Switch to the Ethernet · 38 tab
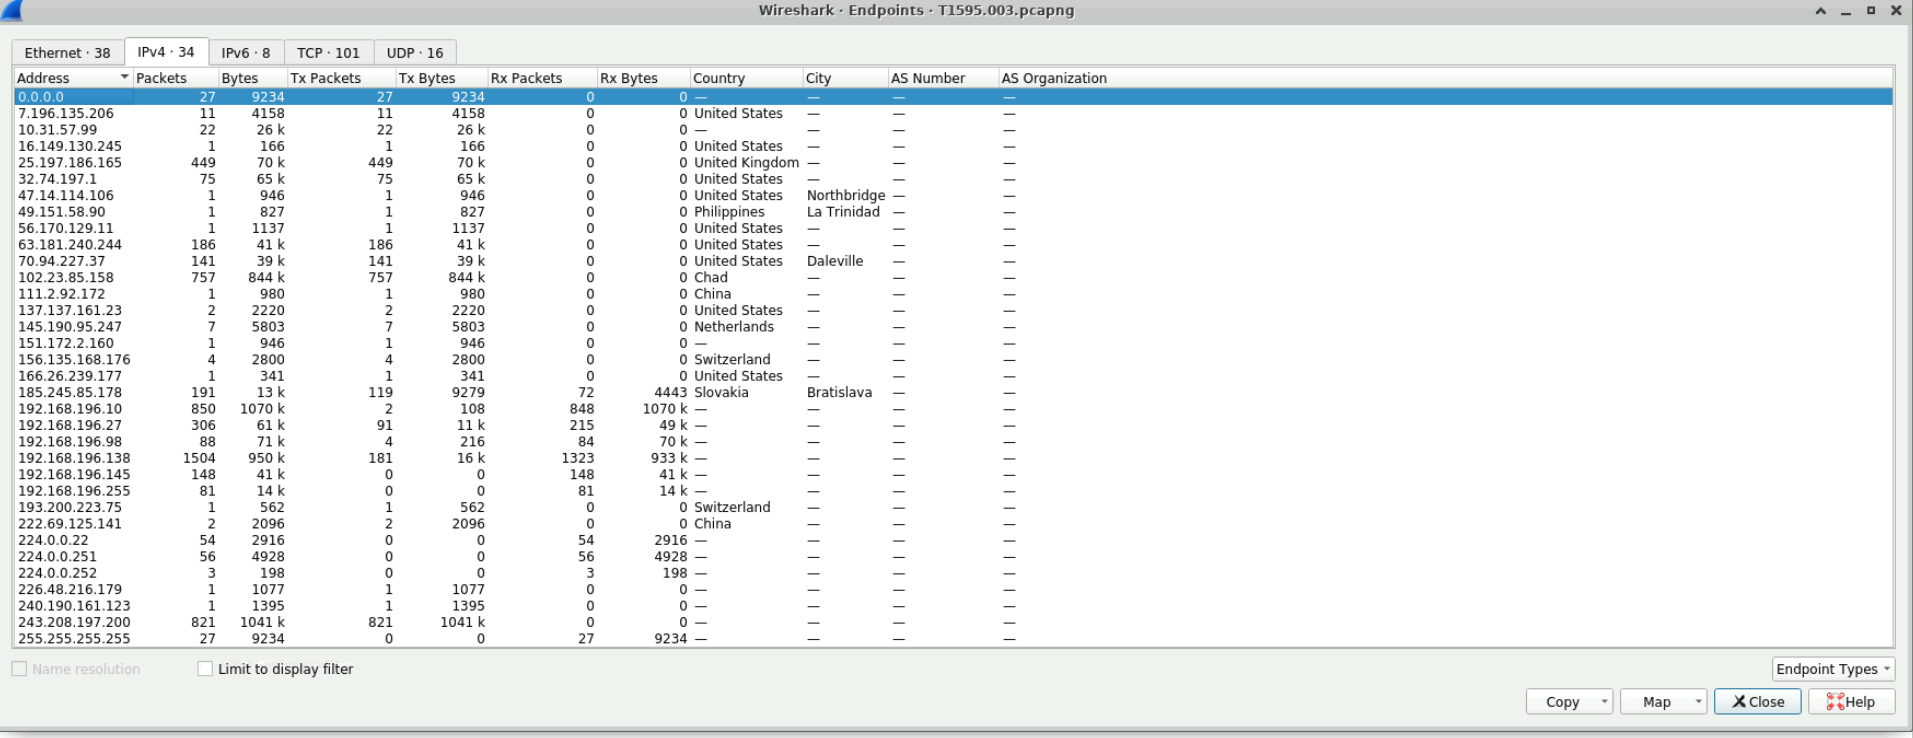The height and width of the screenshot is (738, 1913). (68, 53)
